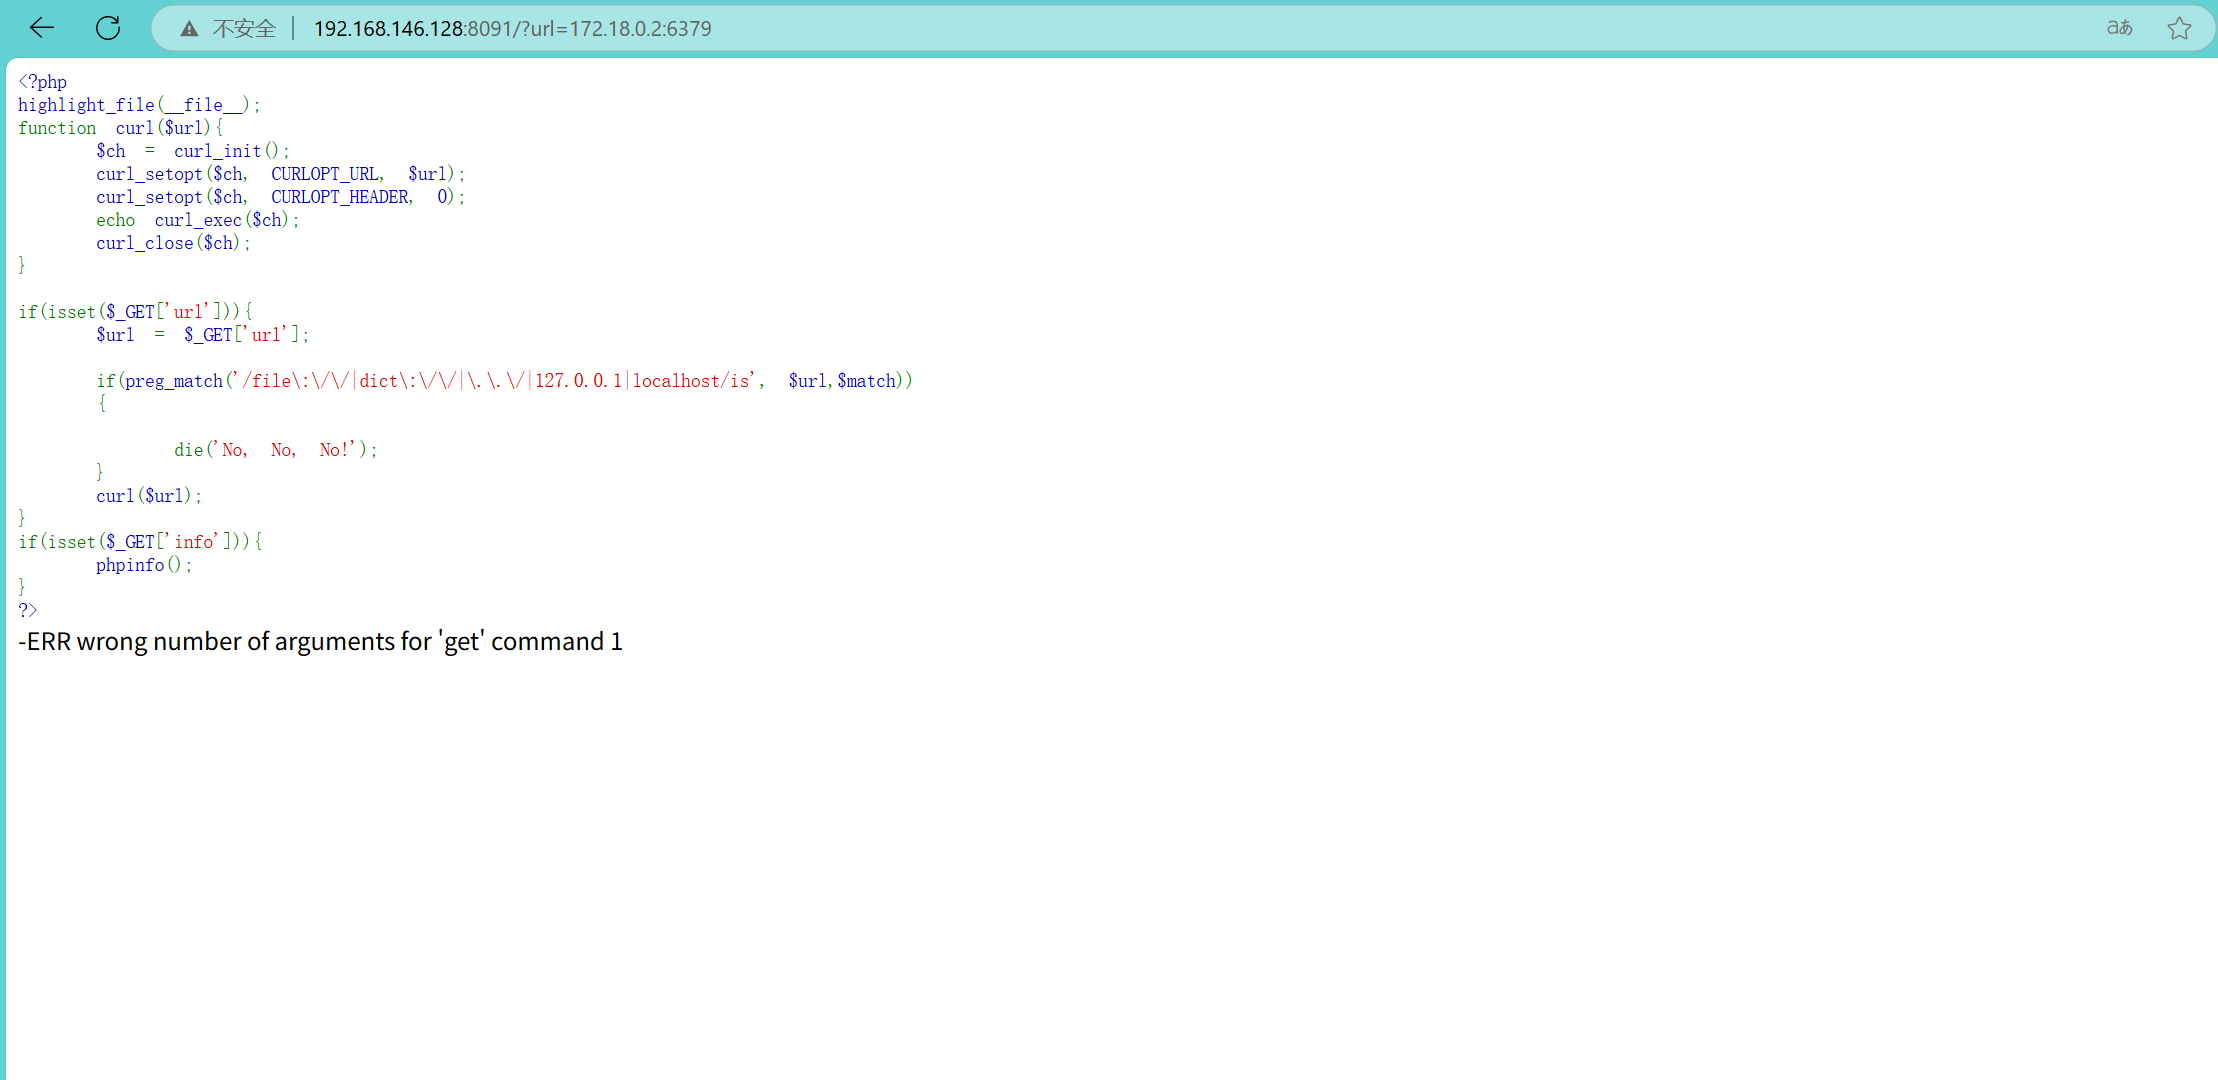The width and height of the screenshot is (2218, 1080).
Task: Click the function curl($url) declaration
Action: pyautogui.click(x=120, y=128)
